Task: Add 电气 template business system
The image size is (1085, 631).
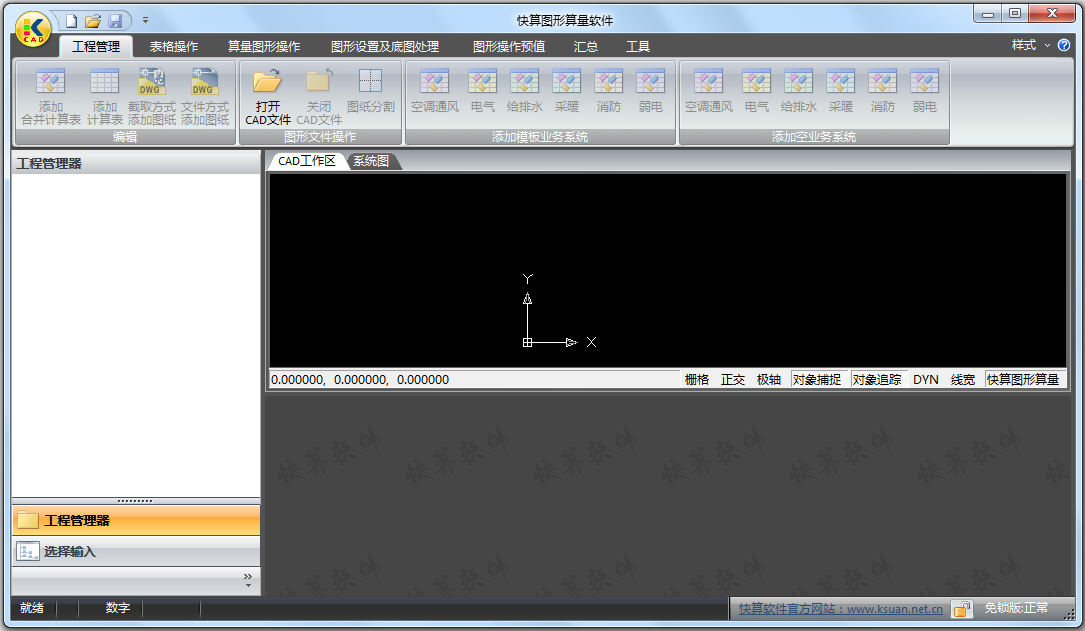Action: click(x=482, y=91)
